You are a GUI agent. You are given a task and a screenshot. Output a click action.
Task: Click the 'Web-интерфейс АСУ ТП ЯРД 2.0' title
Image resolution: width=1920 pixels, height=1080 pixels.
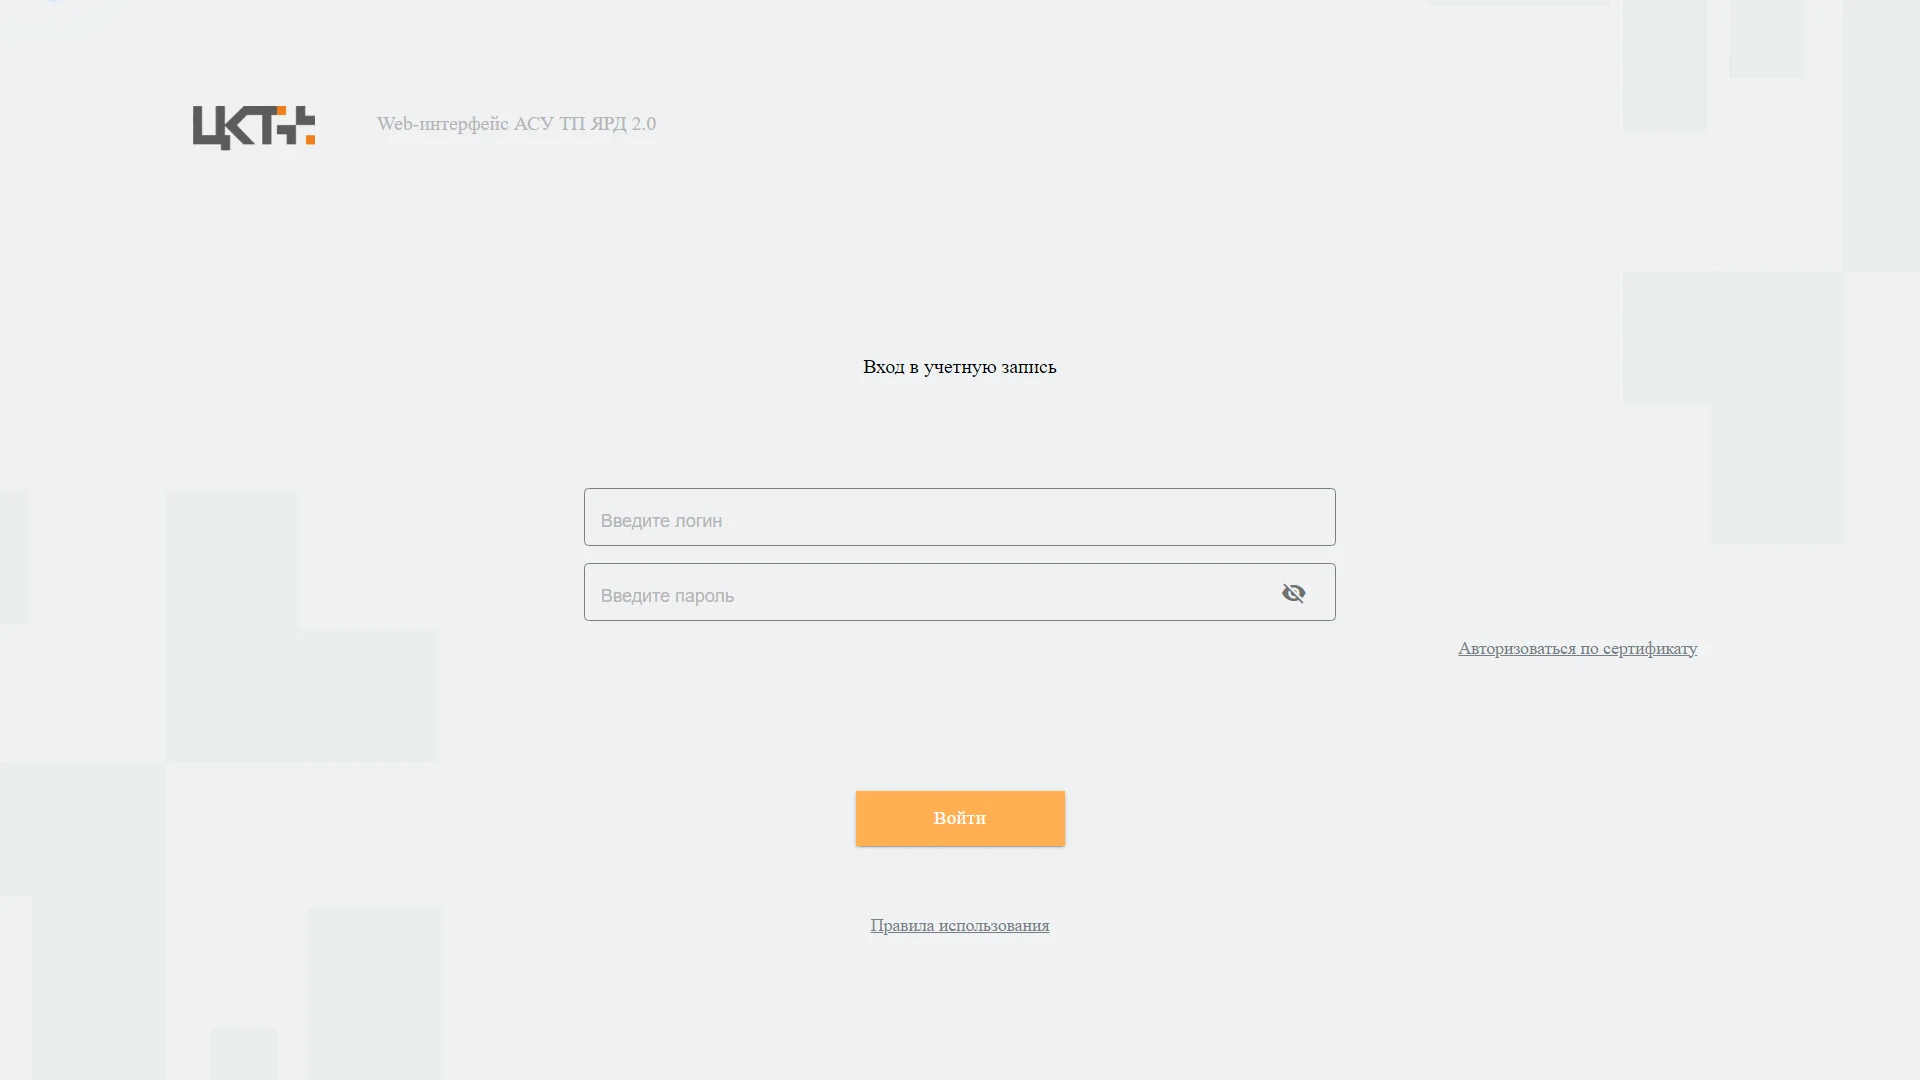516,124
